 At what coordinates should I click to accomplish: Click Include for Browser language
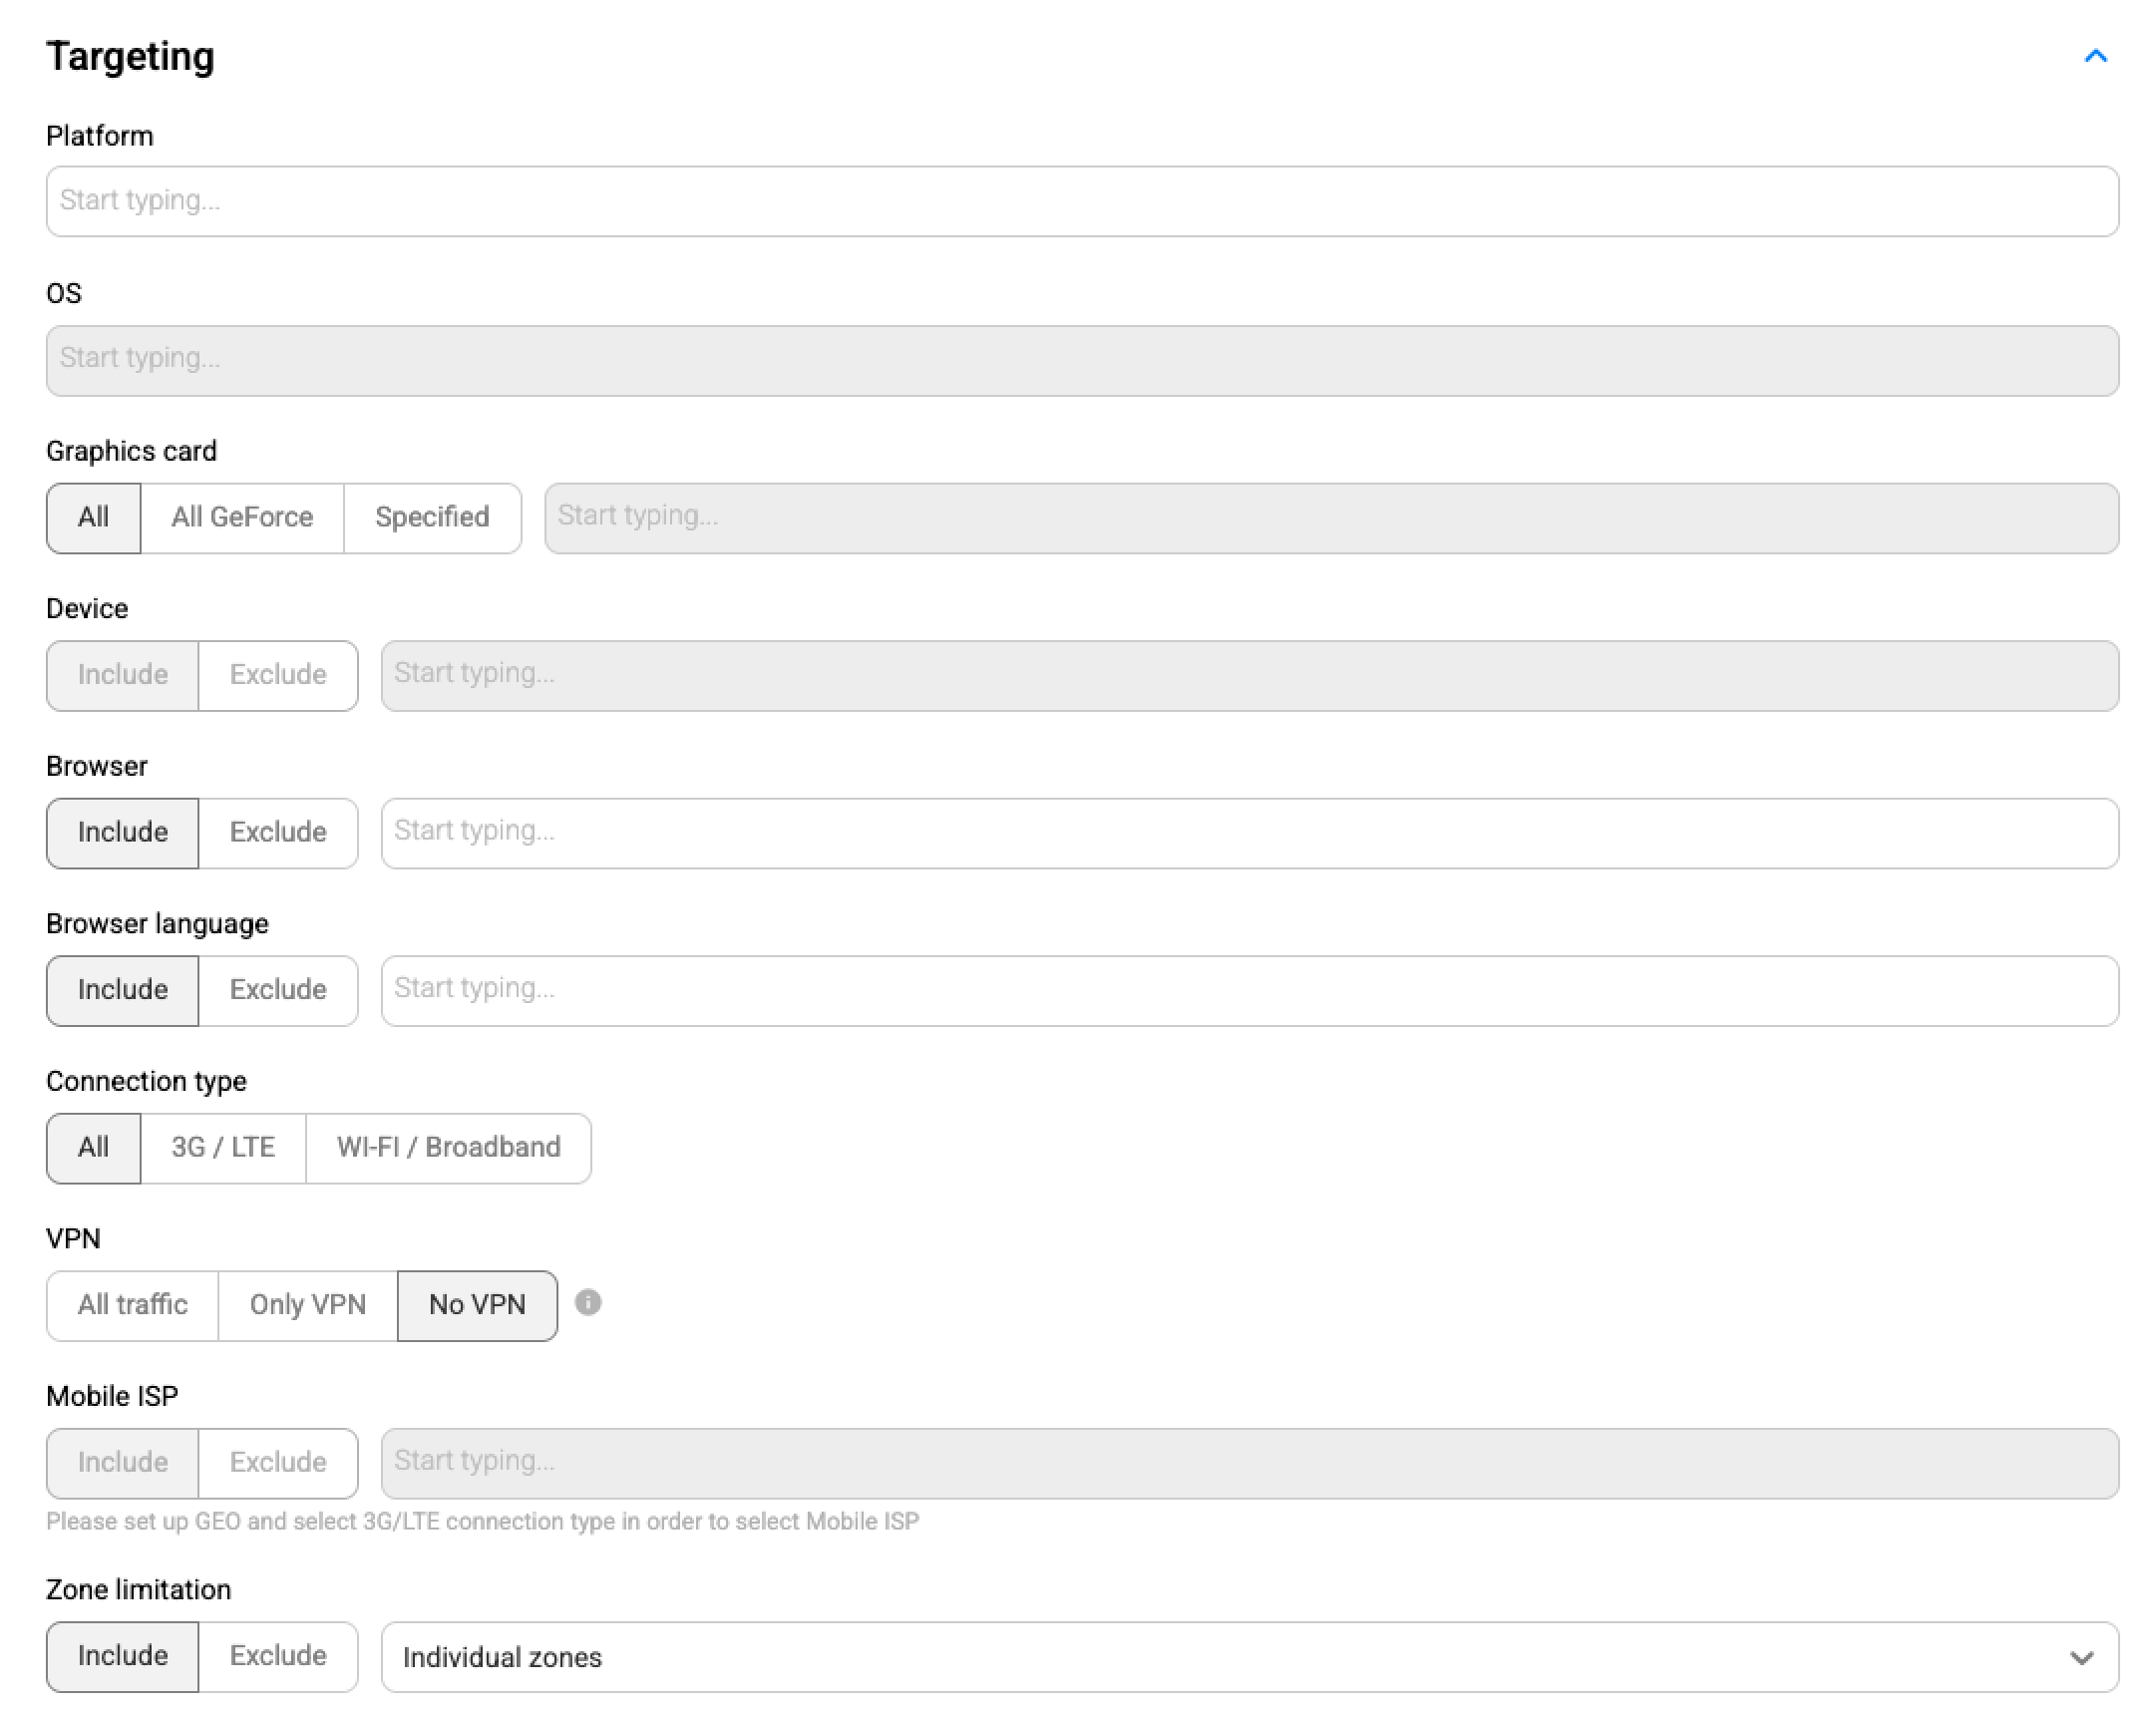point(122,990)
